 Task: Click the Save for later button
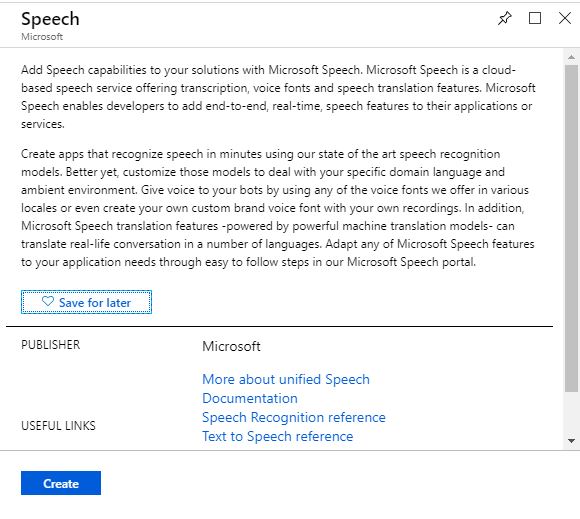(86, 302)
